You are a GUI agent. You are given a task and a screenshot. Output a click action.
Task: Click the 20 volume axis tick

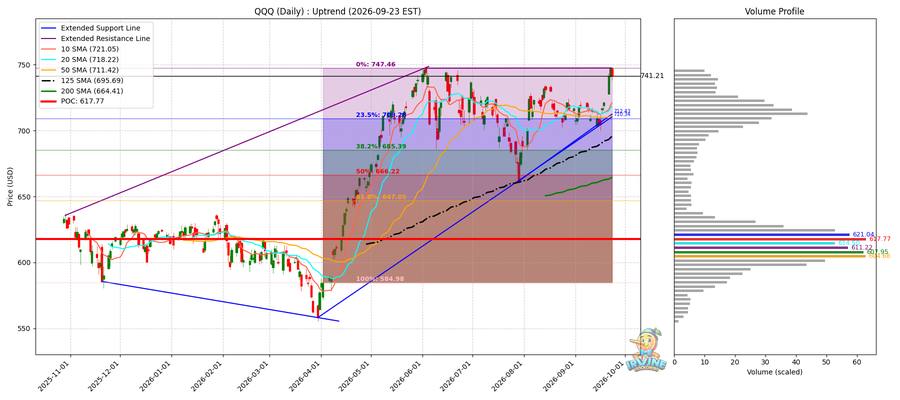pyautogui.click(x=735, y=362)
